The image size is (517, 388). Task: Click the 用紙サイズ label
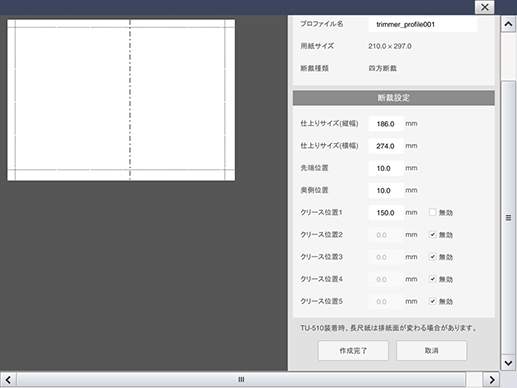317,46
